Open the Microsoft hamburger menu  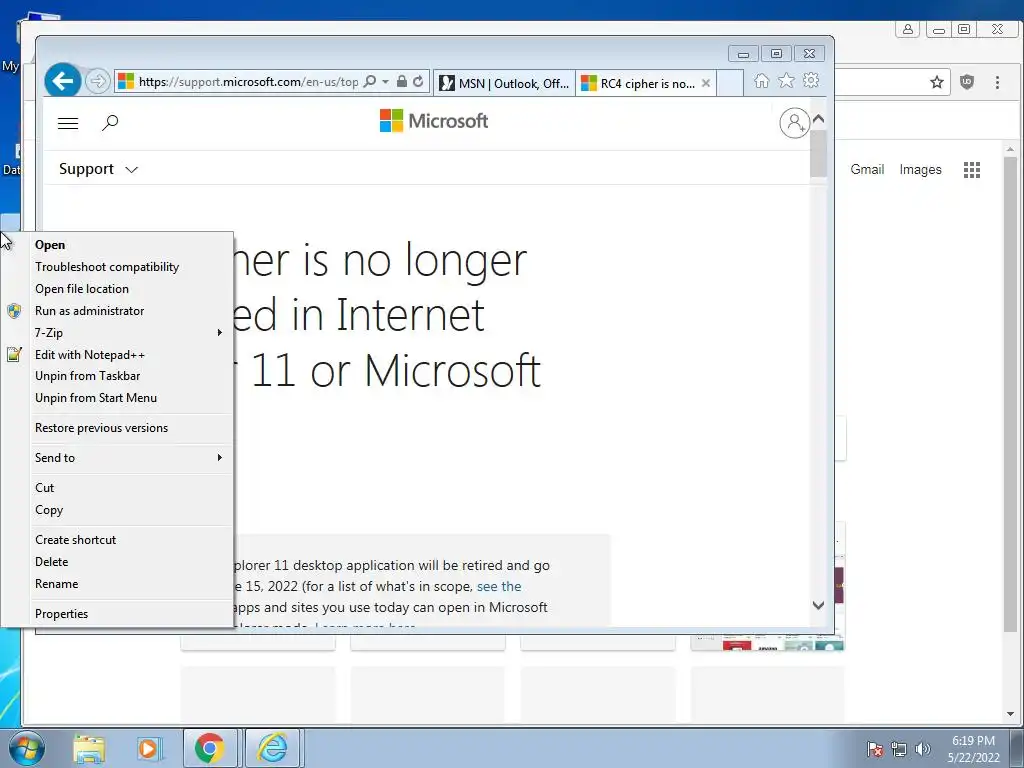(68, 123)
